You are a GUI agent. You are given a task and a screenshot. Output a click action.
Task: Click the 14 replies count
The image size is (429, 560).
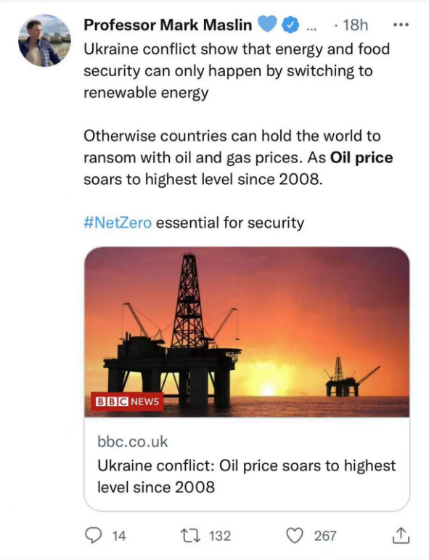click(119, 536)
